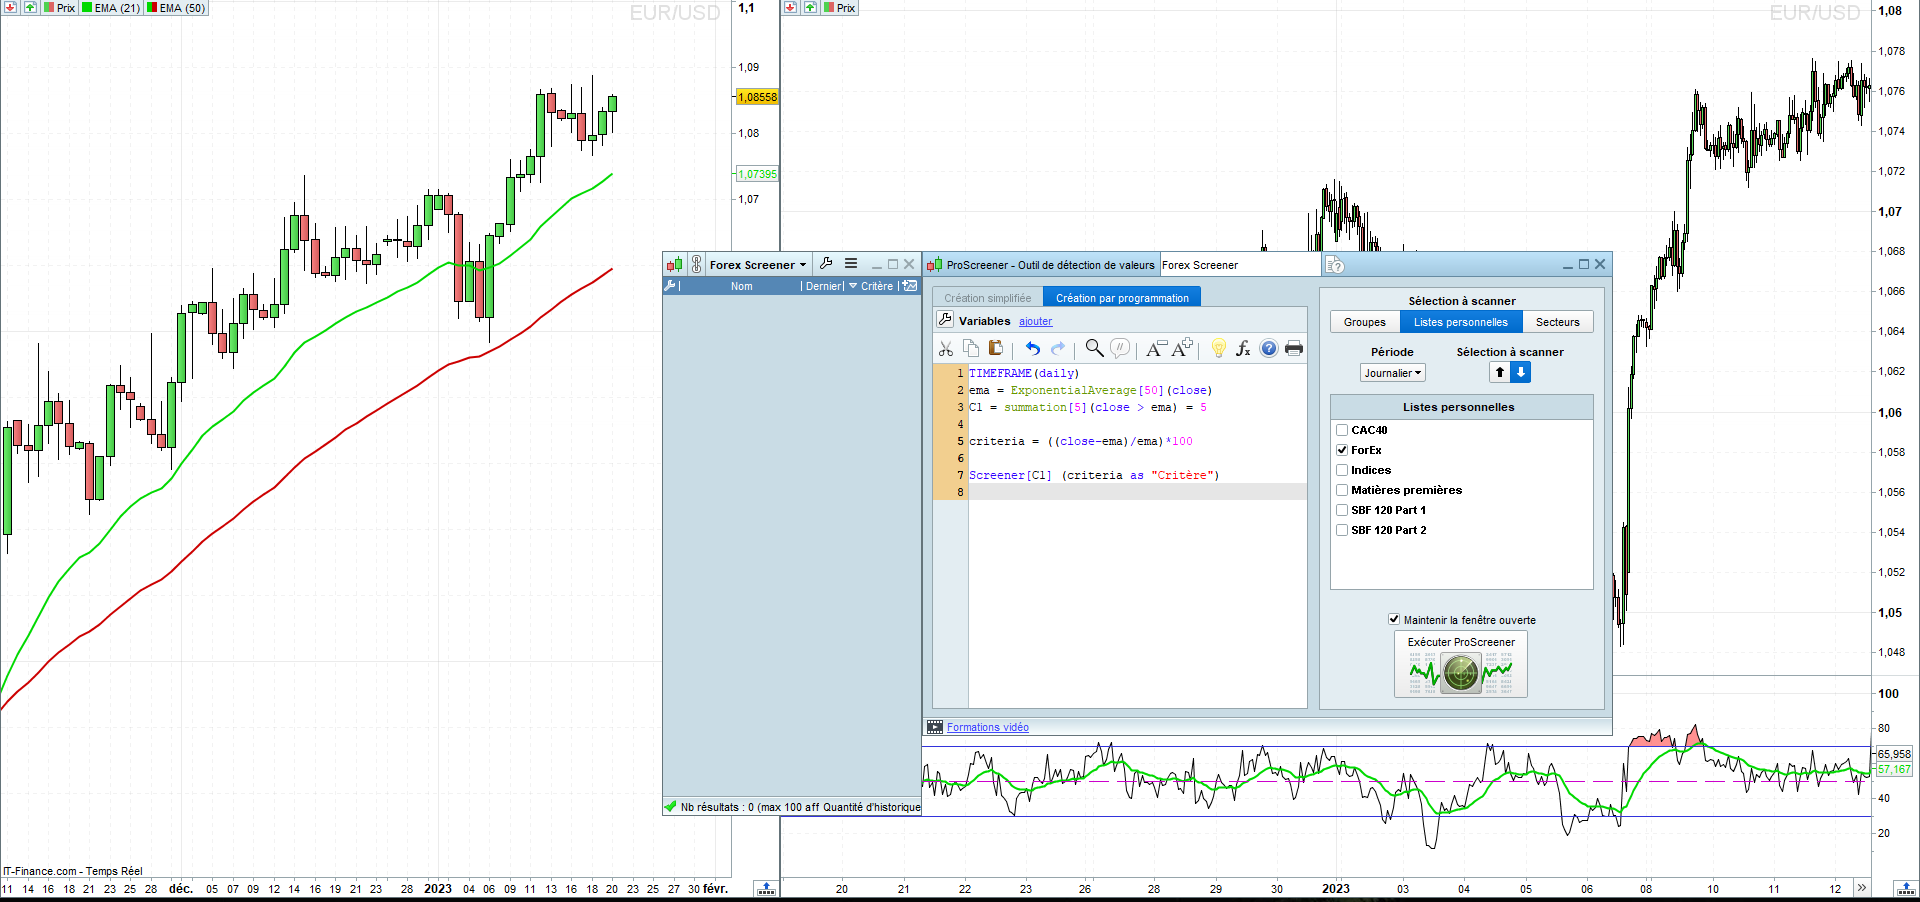The image size is (1920, 902).
Task: Click the column settings wrench next to Nom
Action: tap(671, 286)
